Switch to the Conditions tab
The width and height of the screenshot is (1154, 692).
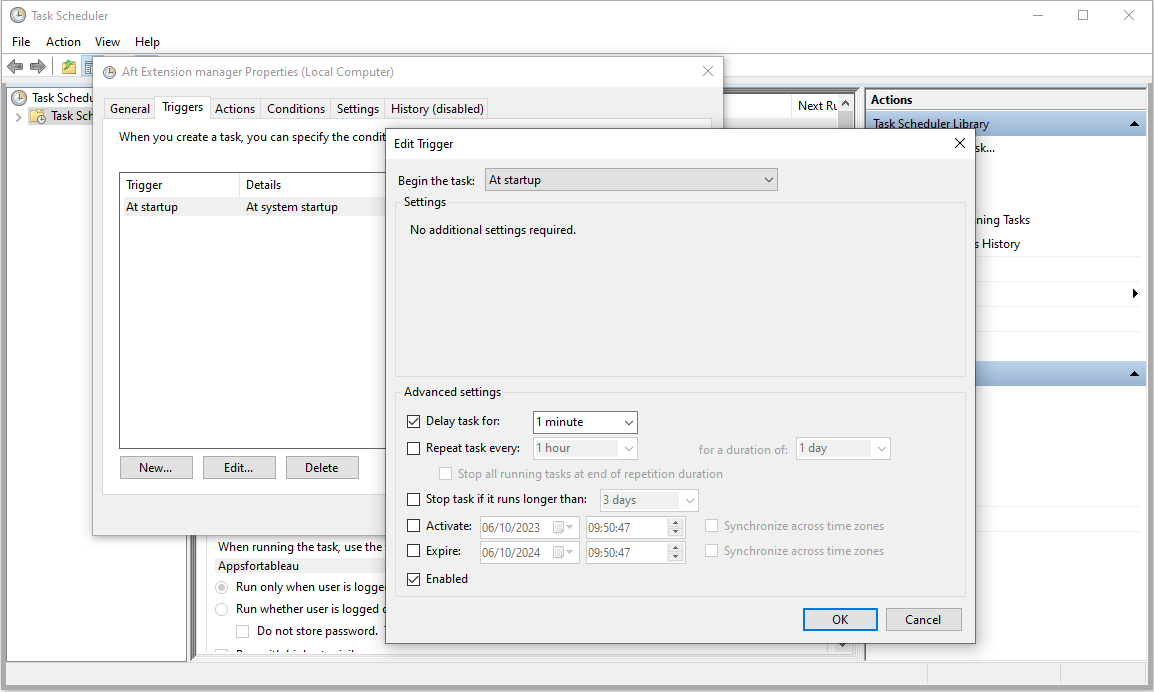pyautogui.click(x=296, y=109)
